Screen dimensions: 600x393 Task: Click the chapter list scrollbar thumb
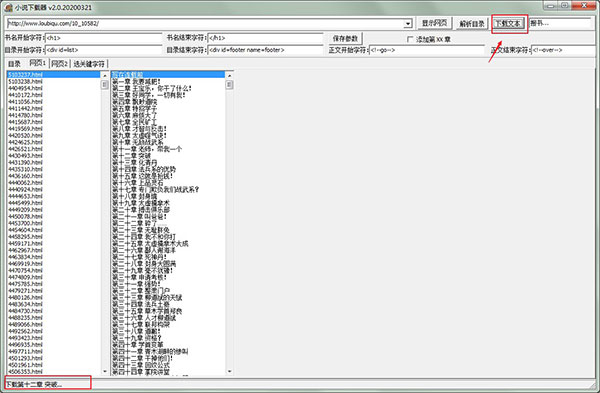(x=229, y=85)
